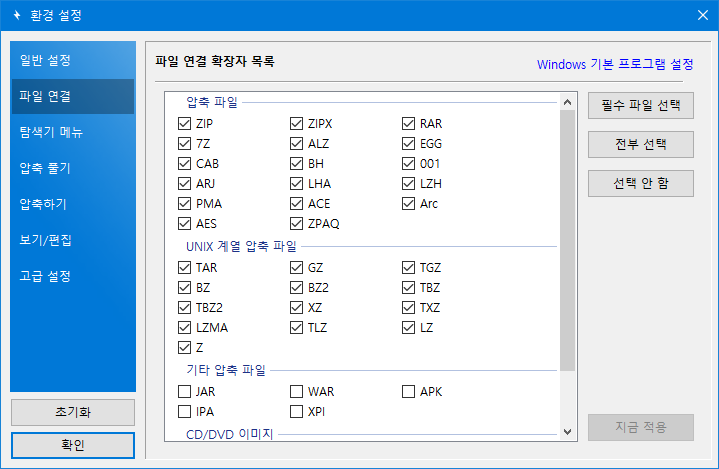Enable the IPA checkbox
The width and height of the screenshot is (719, 469).
(184, 411)
